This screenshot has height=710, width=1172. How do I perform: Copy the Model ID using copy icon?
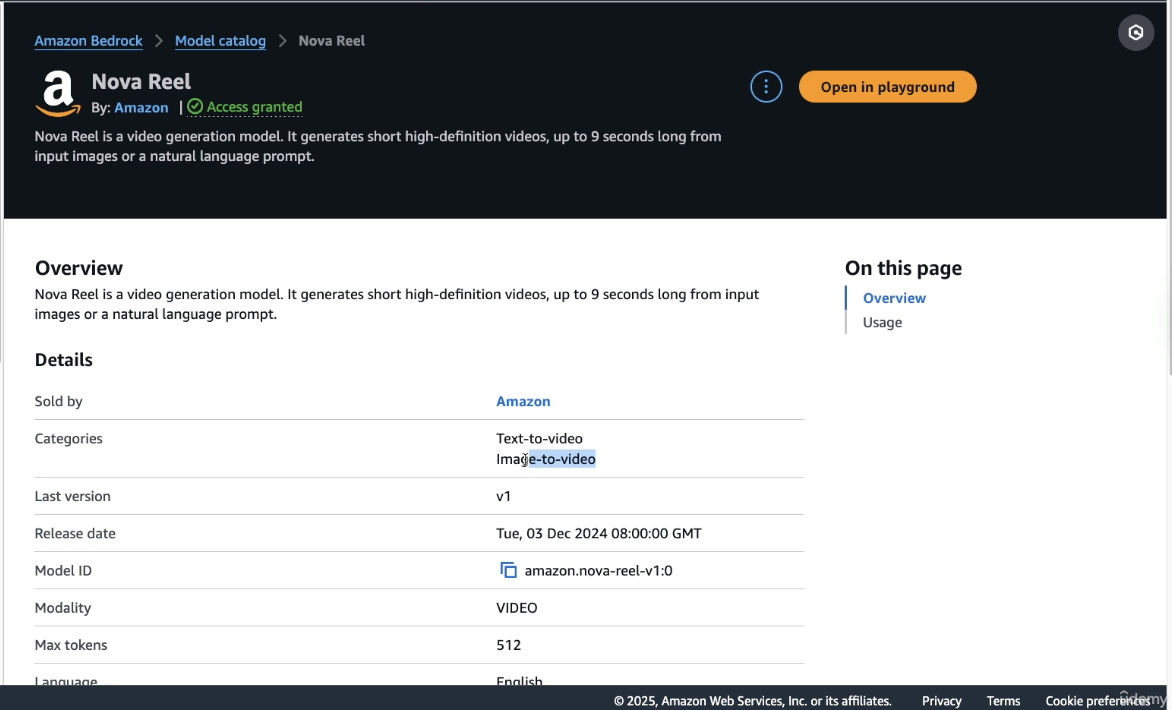tap(508, 570)
